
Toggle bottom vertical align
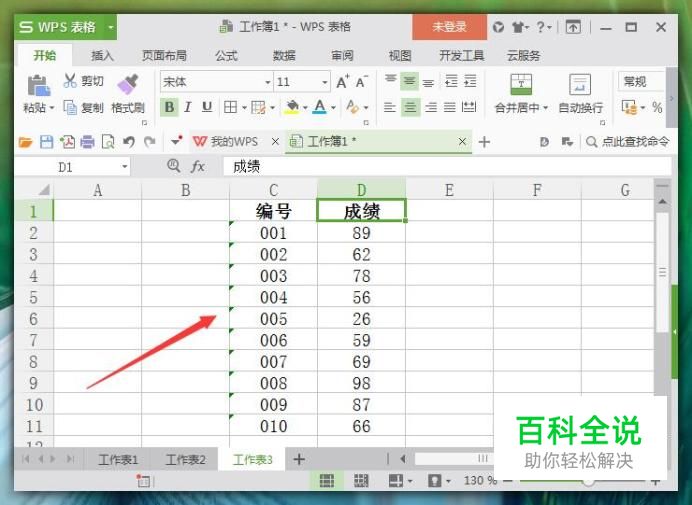[x=428, y=82]
